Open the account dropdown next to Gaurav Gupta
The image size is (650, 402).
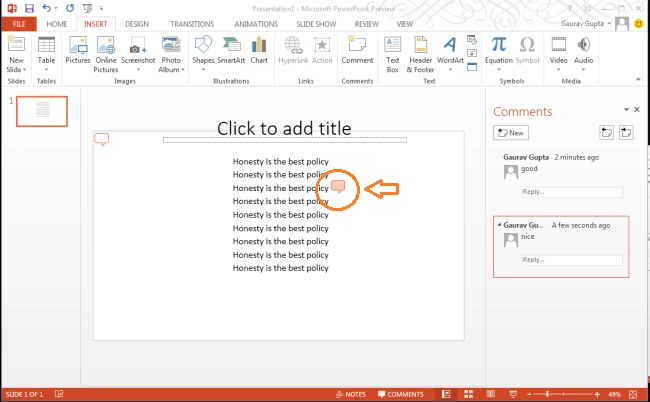coord(609,24)
